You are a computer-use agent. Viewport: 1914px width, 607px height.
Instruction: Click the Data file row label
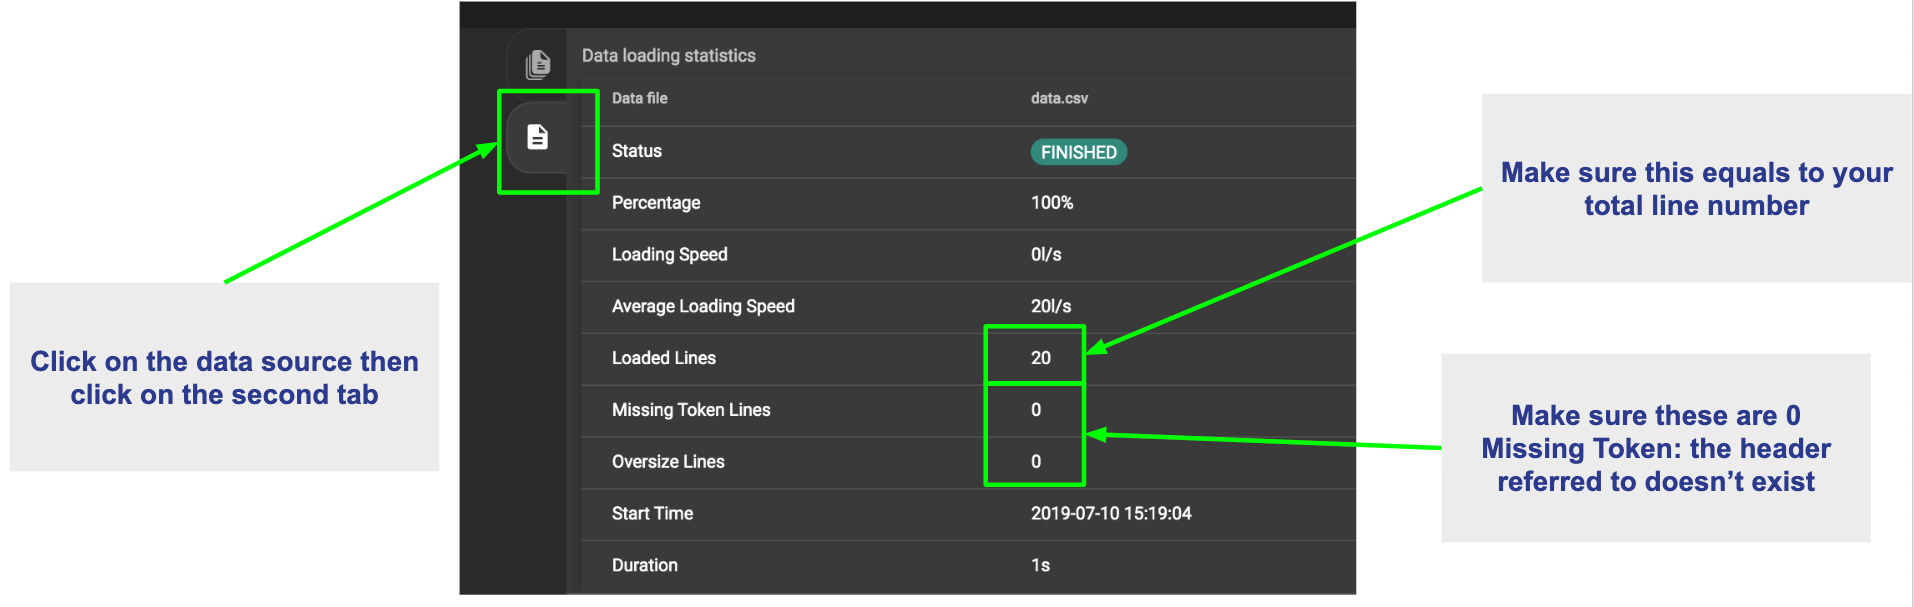click(x=639, y=98)
